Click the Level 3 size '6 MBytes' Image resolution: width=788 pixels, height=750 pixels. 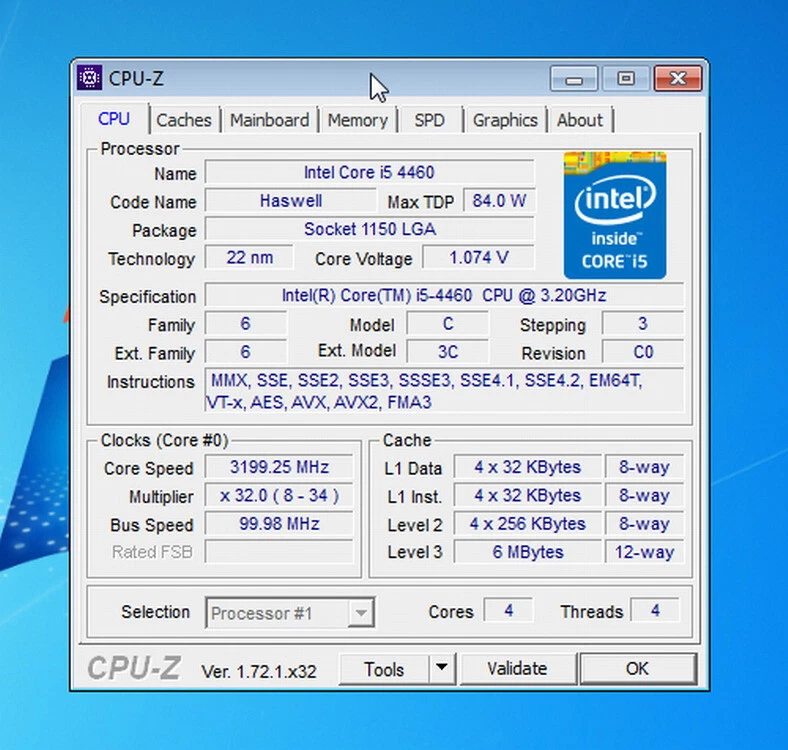click(x=528, y=552)
